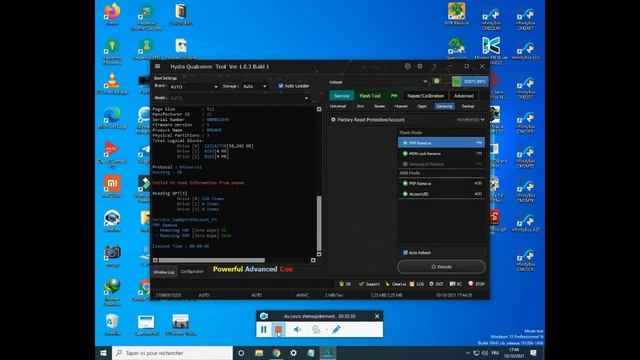Stop the screen recording with orange button
Viewport: 640px width, 360px height.
(278, 329)
